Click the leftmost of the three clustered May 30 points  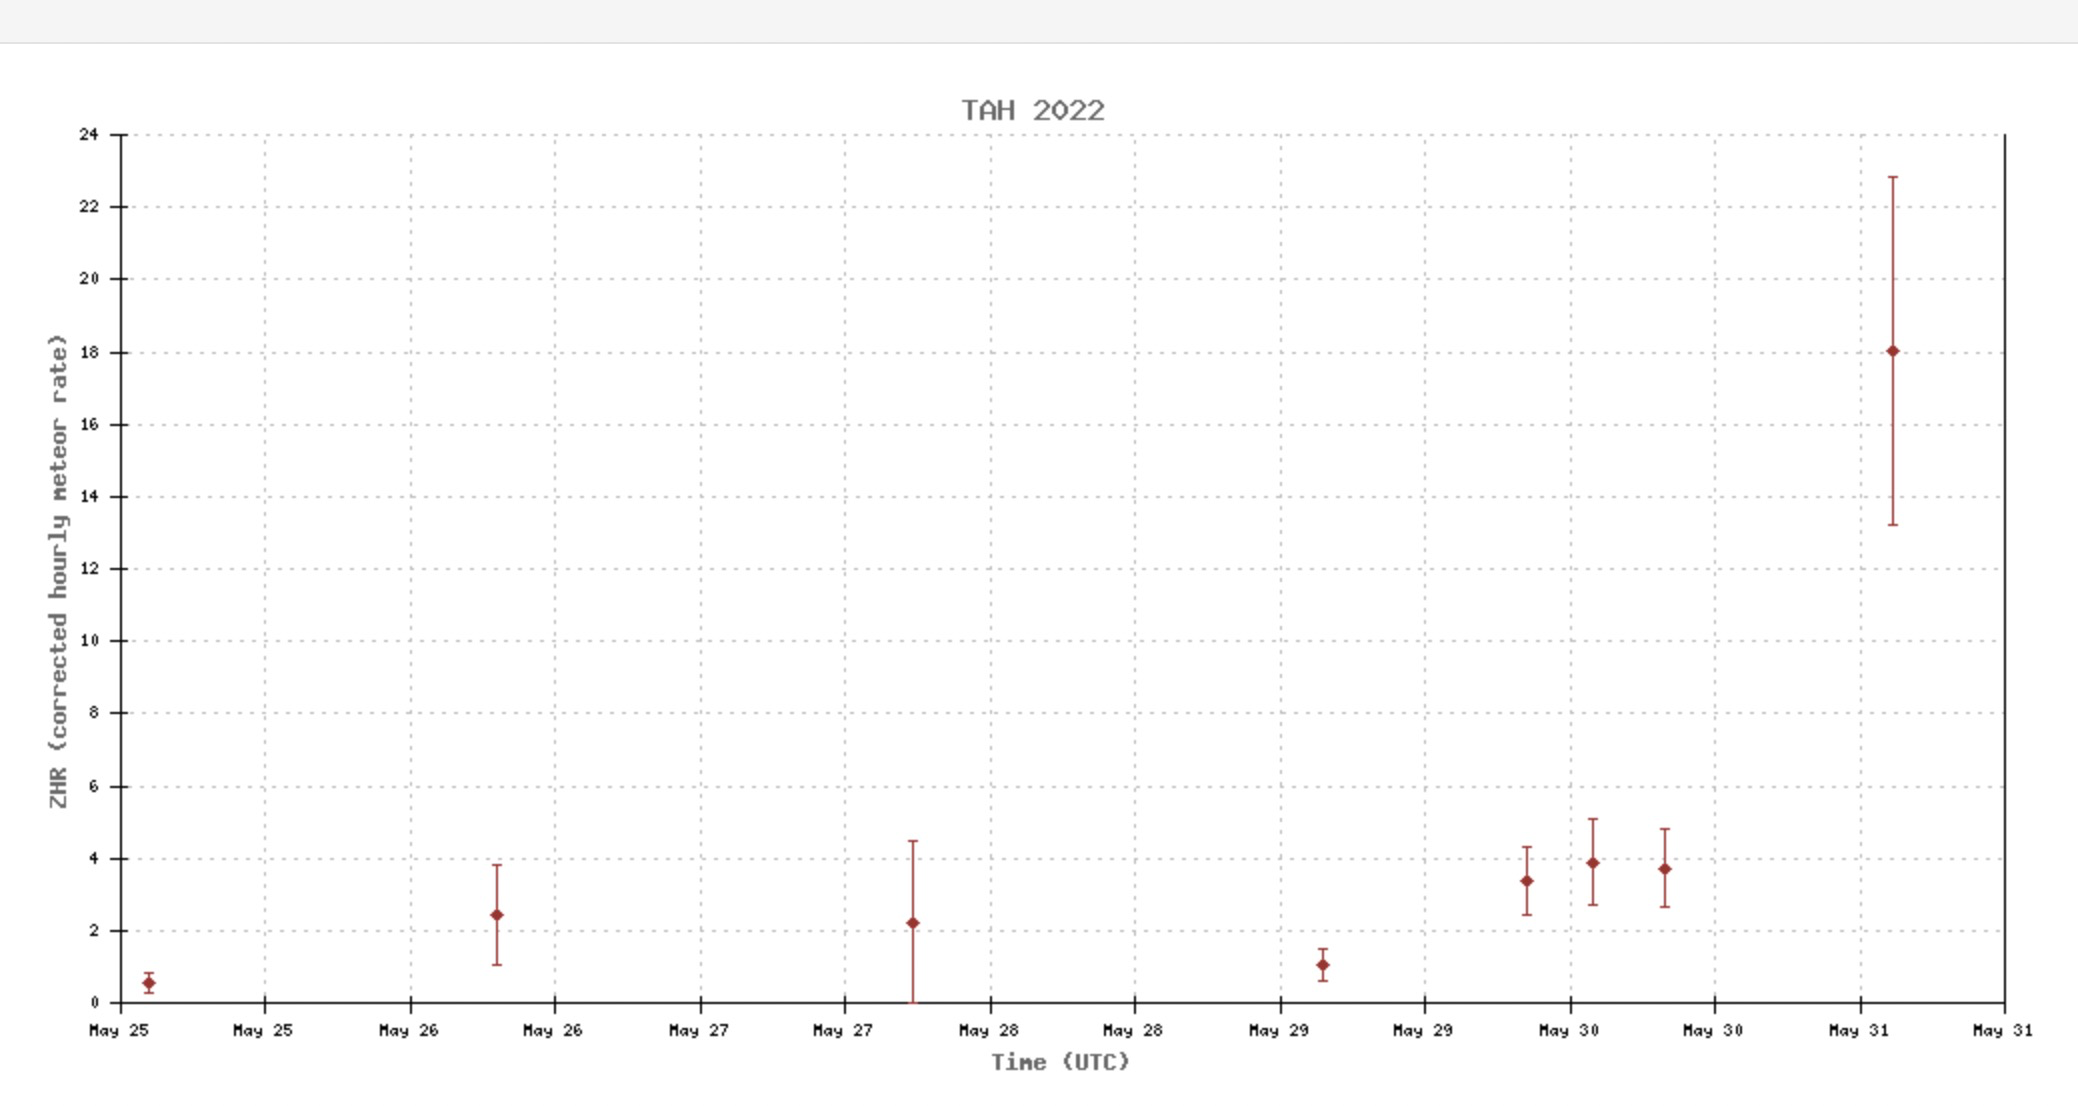(1526, 881)
